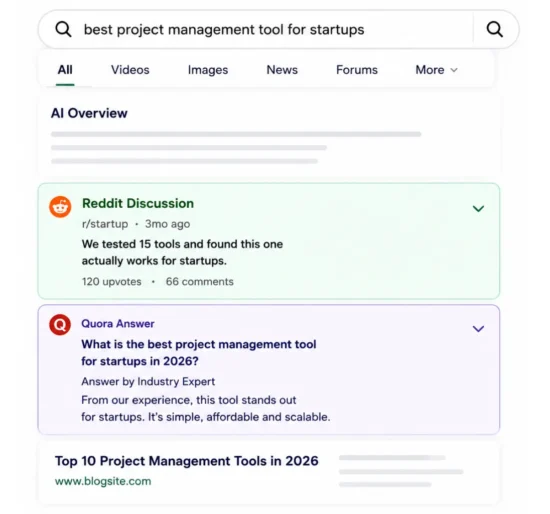Screen dimensions: 550x514
Task: Click the '3mo ago' timestamp
Action: (168, 224)
